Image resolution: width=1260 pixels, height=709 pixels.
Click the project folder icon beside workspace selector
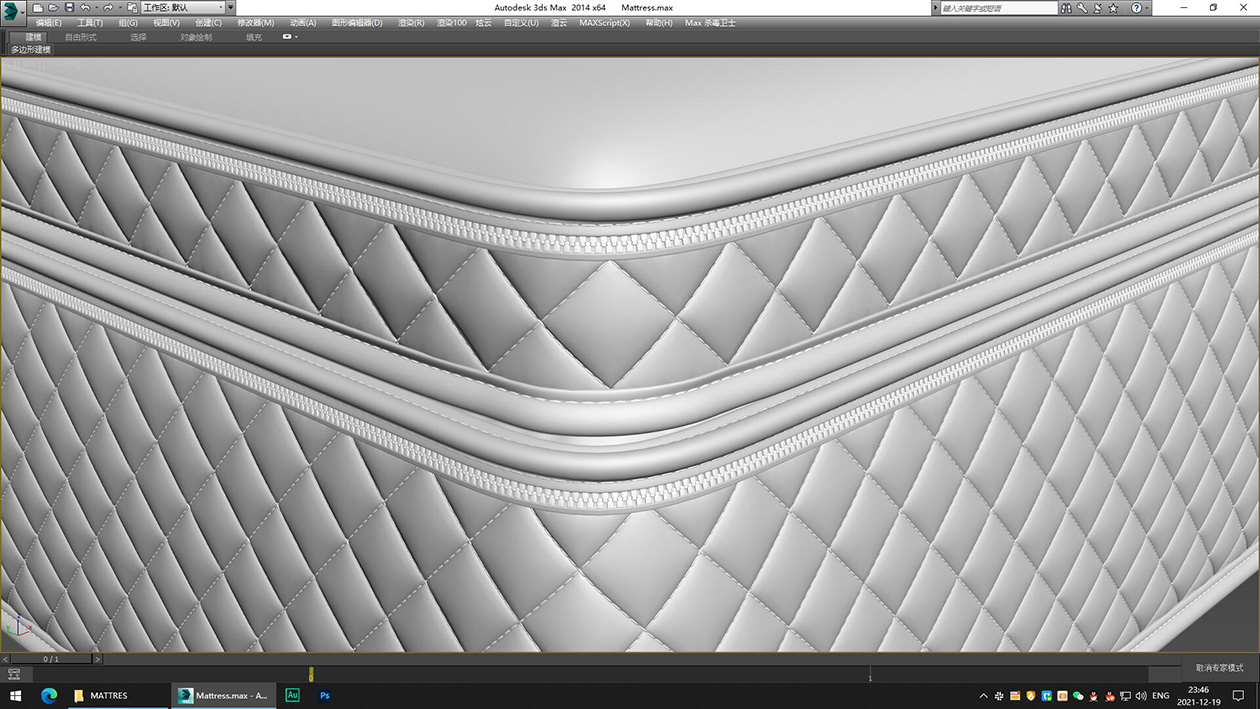(x=132, y=8)
